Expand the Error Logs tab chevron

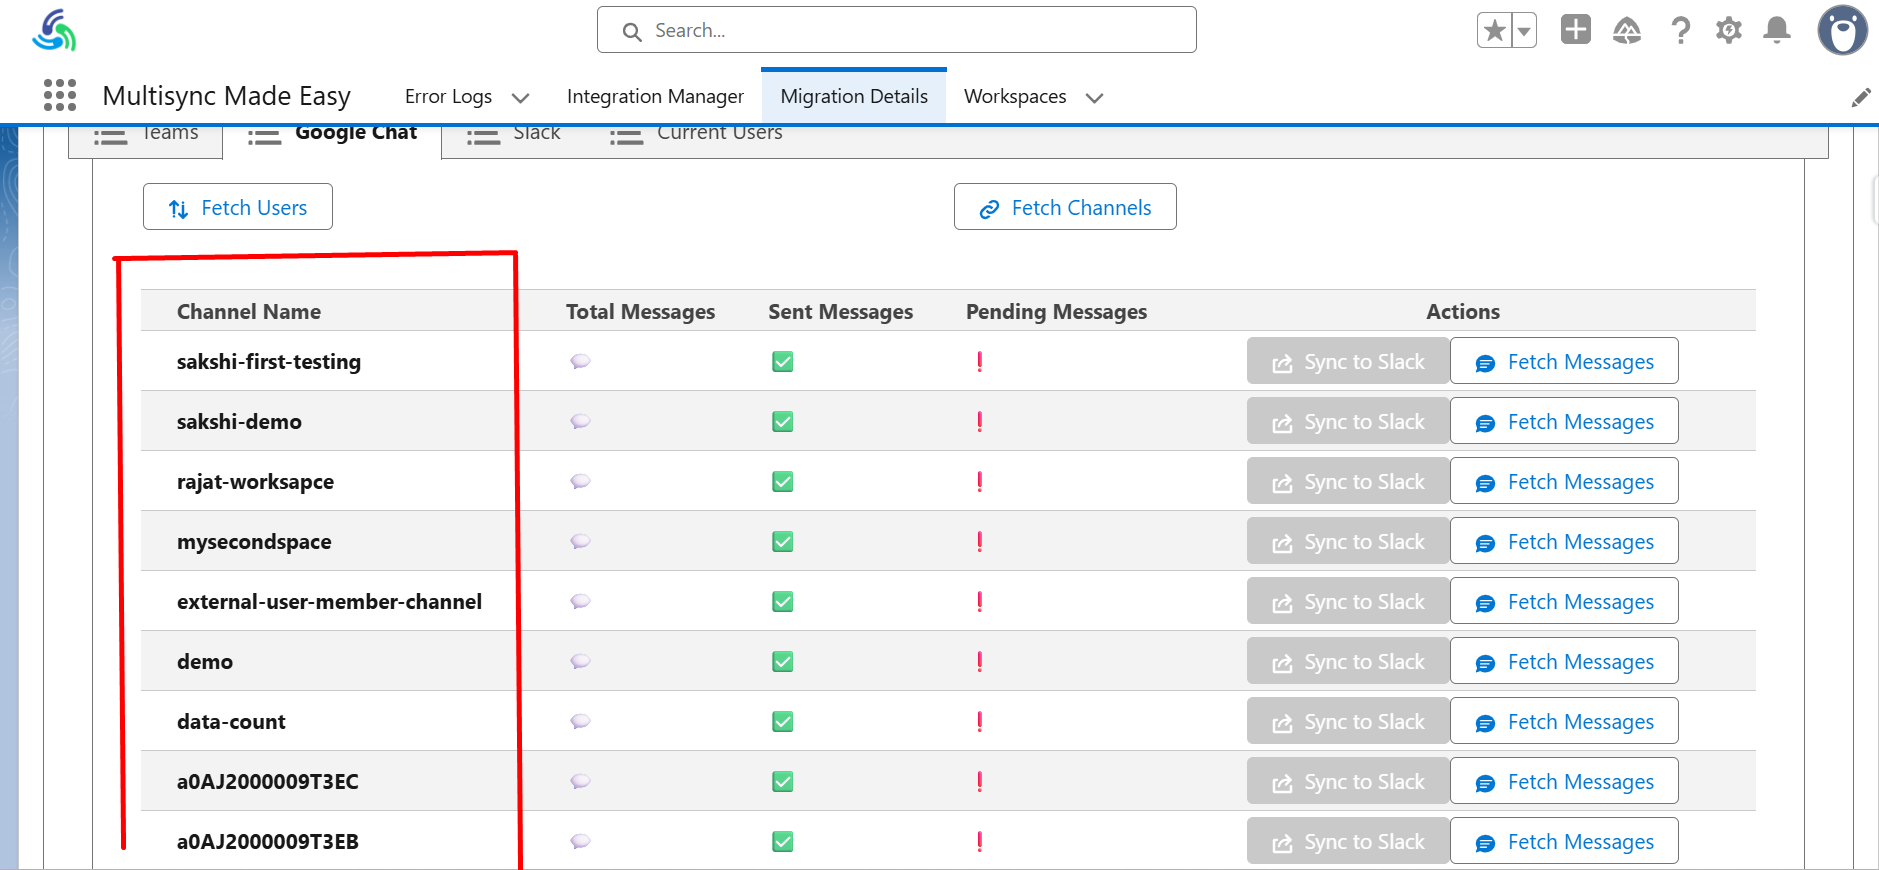pos(520,97)
